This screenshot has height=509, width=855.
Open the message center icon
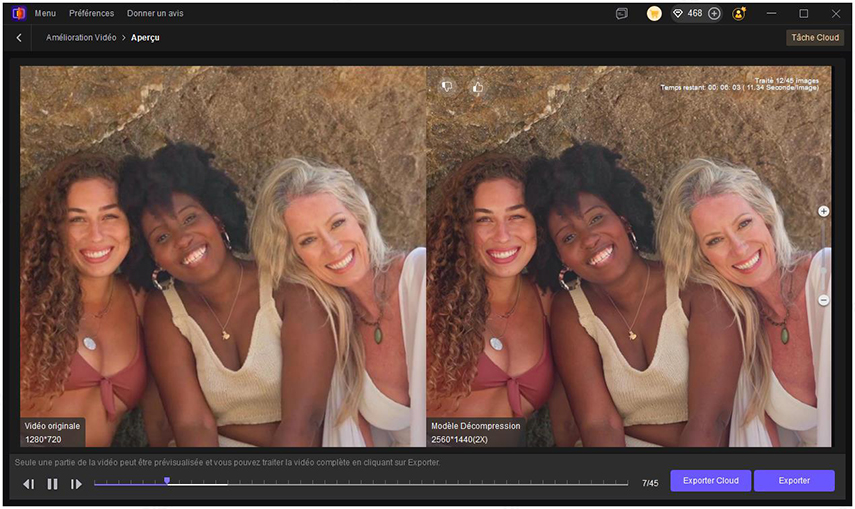[622, 14]
